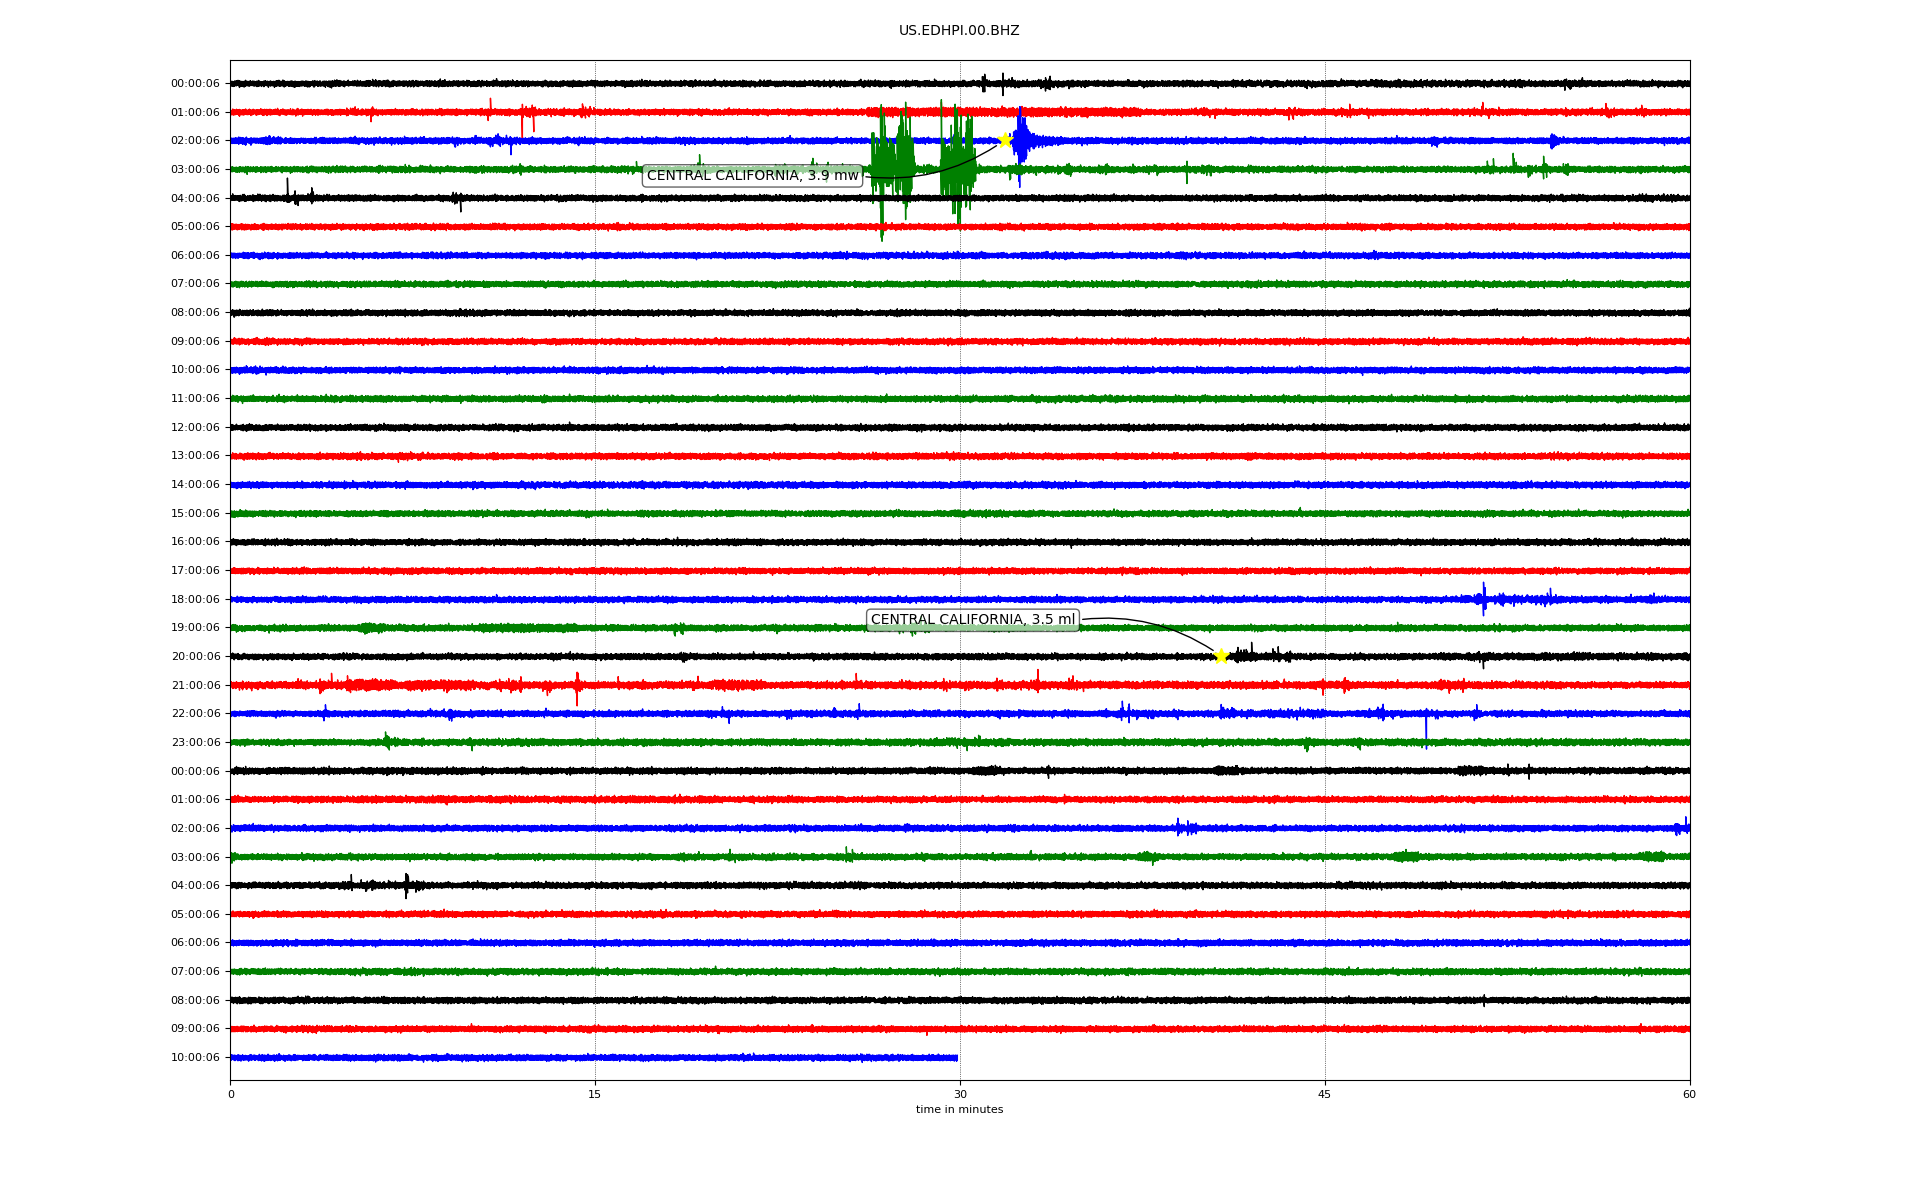Click the 30 tick on the x-axis
Image resolution: width=1920 pixels, height=1200 pixels.
(960, 1094)
